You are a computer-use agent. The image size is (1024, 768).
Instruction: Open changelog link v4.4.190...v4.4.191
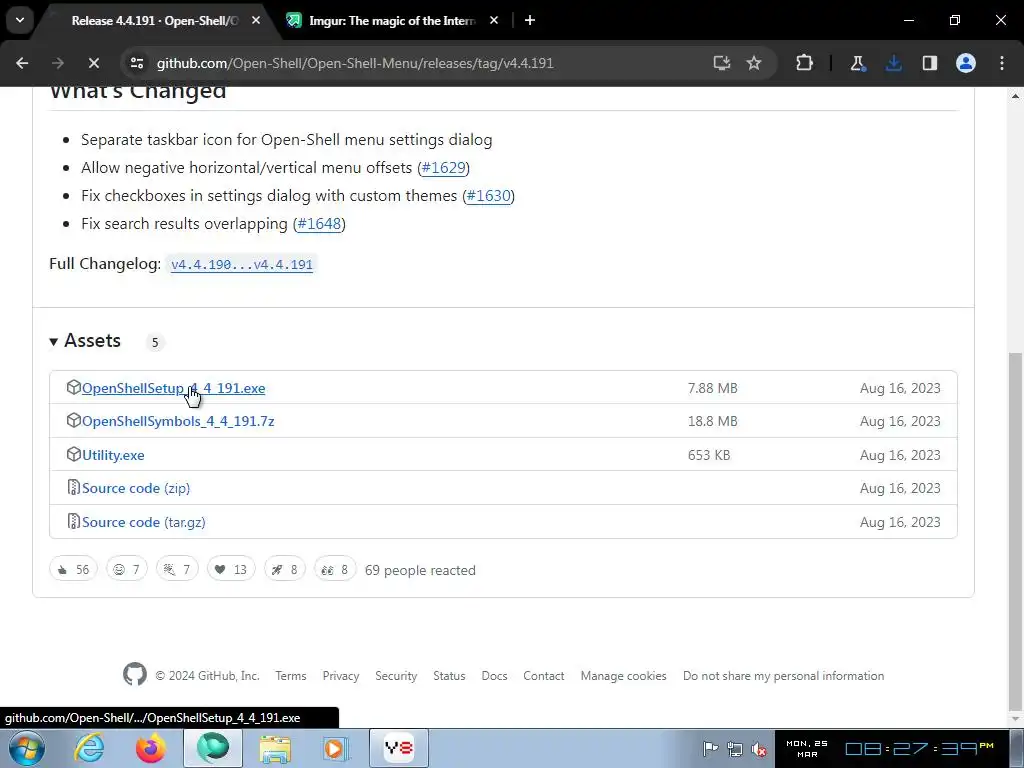(x=242, y=264)
